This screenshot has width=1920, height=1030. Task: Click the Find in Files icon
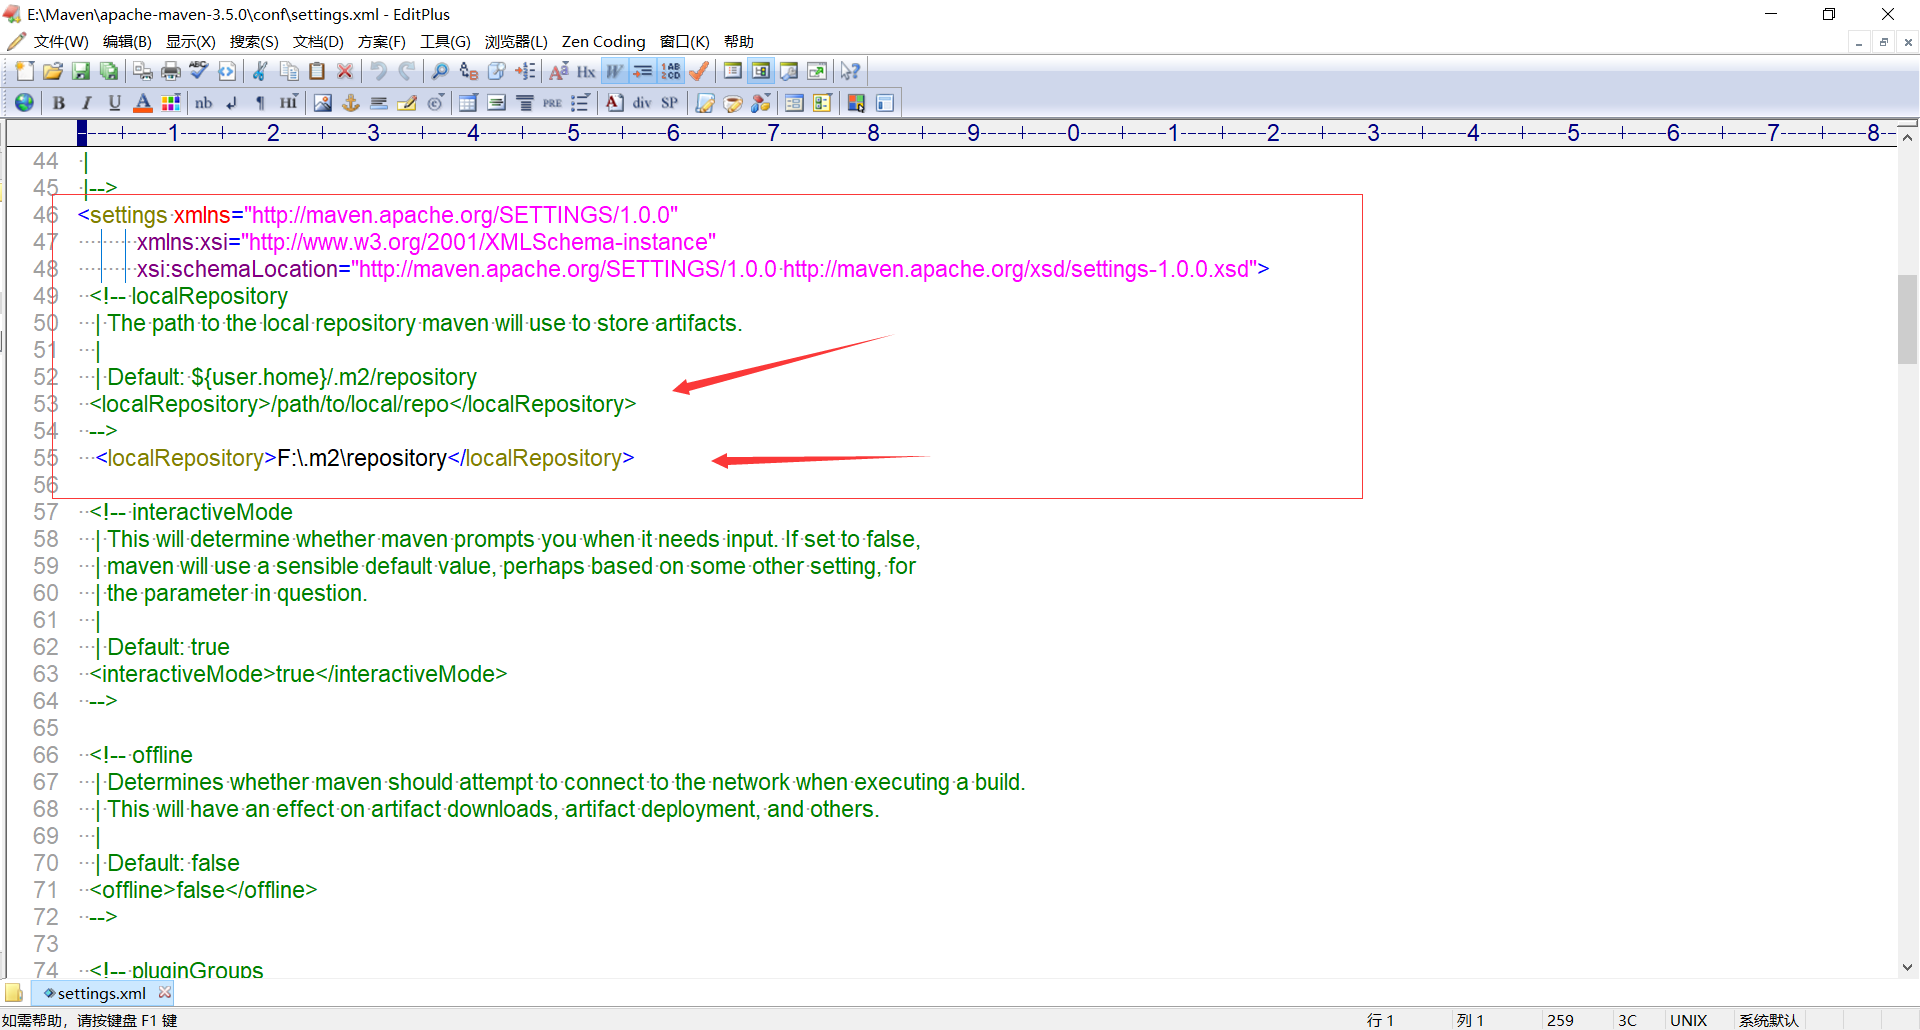click(497, 71)
